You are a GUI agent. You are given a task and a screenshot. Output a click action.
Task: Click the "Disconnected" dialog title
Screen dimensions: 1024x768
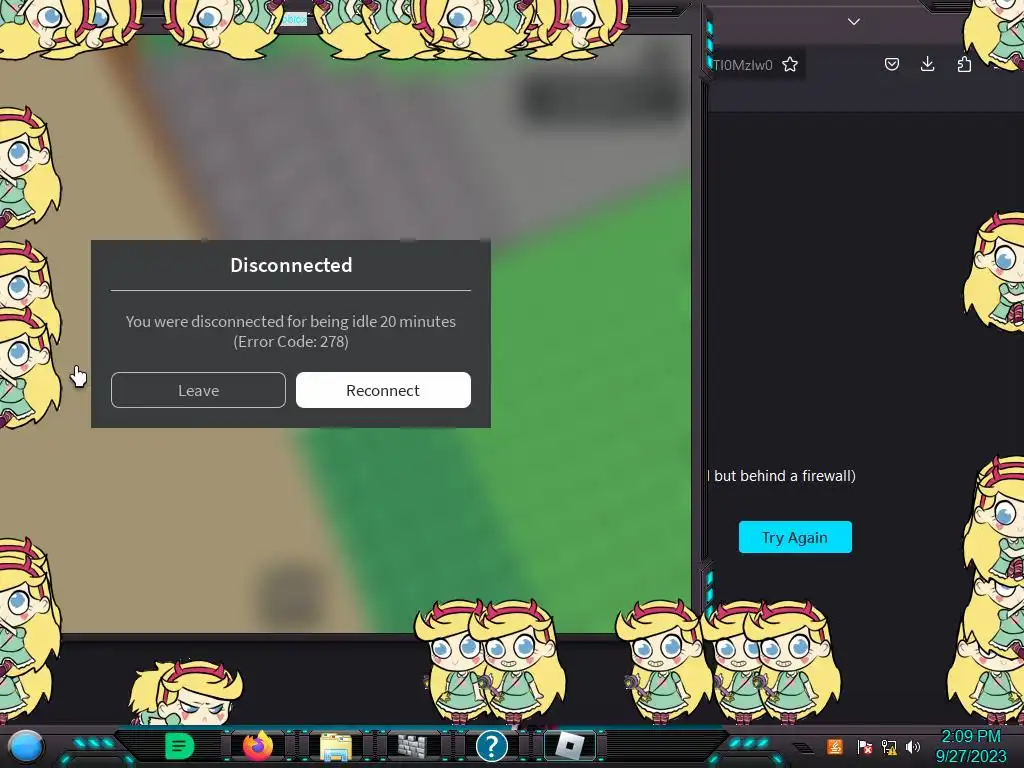point(291,264)
